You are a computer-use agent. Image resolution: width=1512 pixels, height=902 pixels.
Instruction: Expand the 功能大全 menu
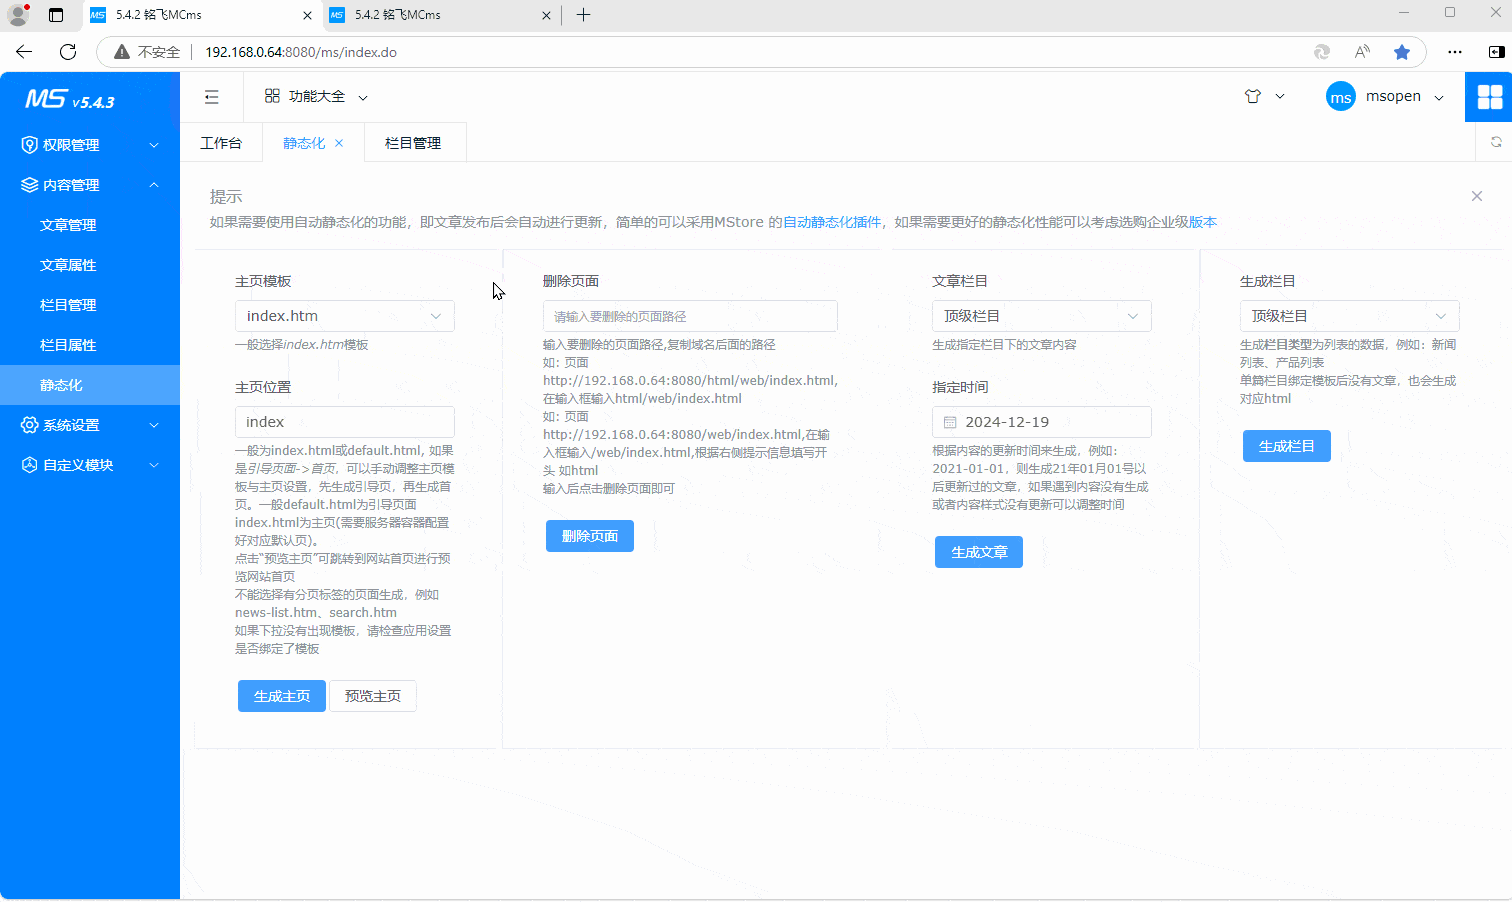pos(316,97)
